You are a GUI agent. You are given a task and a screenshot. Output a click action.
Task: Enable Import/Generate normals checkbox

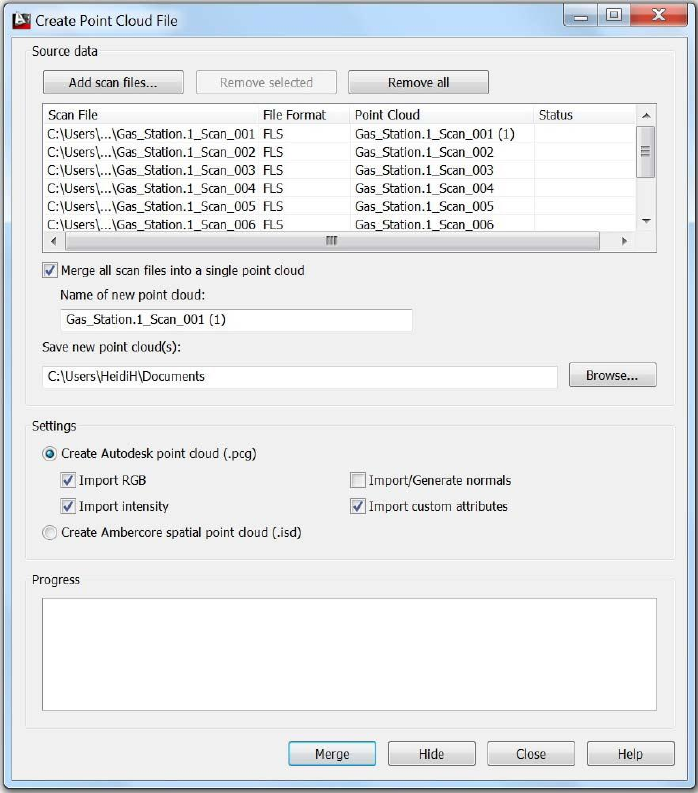click(358, 480)
